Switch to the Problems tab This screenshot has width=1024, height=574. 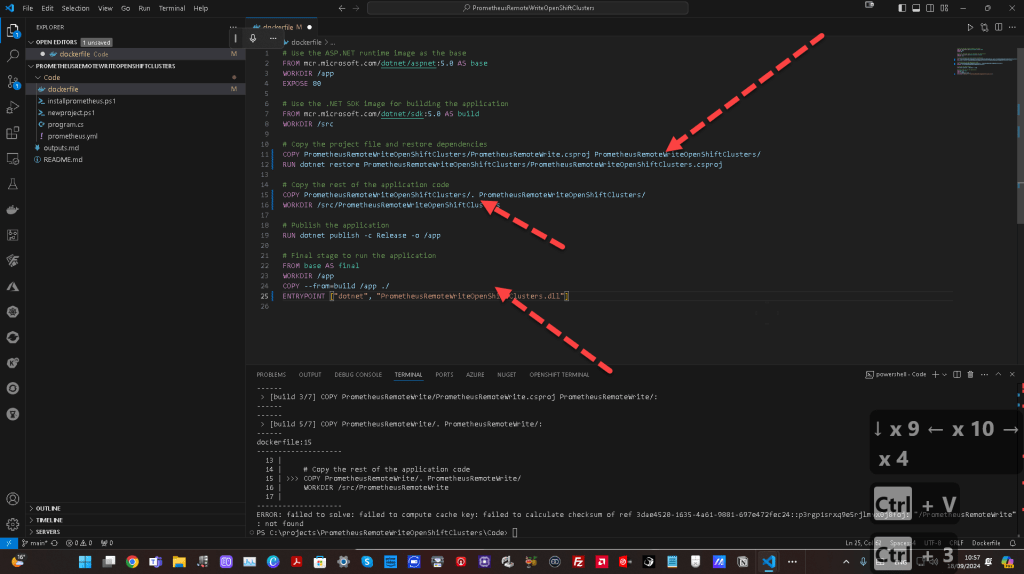pos(271,375)
